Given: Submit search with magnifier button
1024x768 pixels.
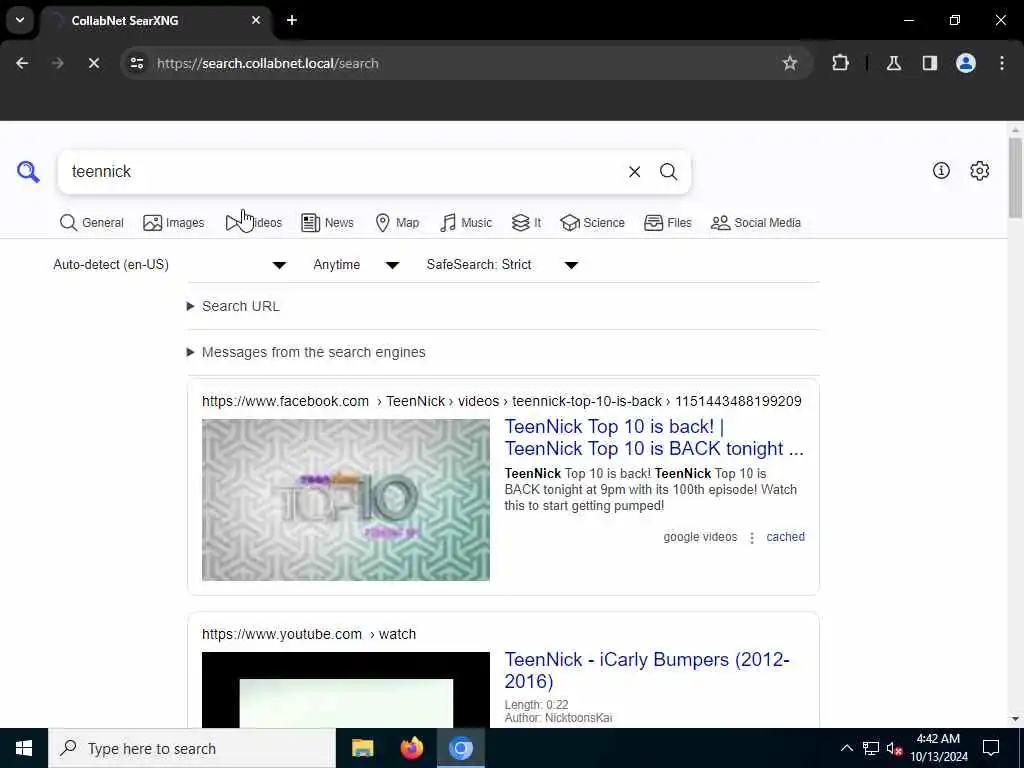Looking at the screenshot, I should pyautogui.click(x=668, y=172).
